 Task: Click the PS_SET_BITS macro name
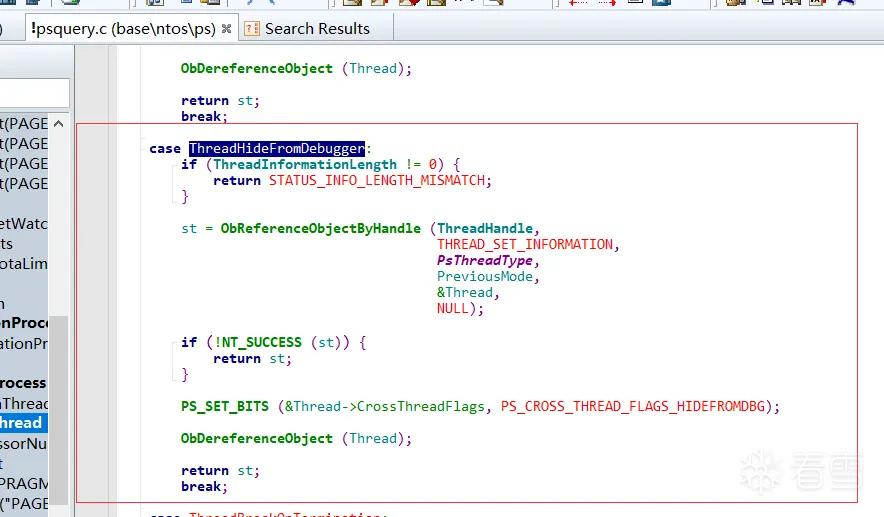pos(224,406)
